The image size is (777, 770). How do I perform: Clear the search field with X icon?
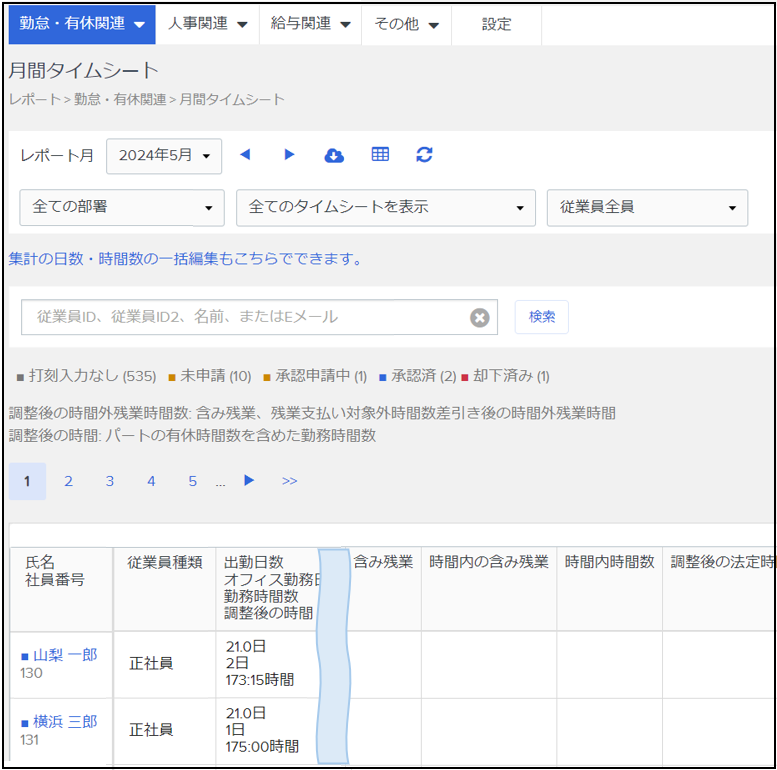click(x=480, y=318)
